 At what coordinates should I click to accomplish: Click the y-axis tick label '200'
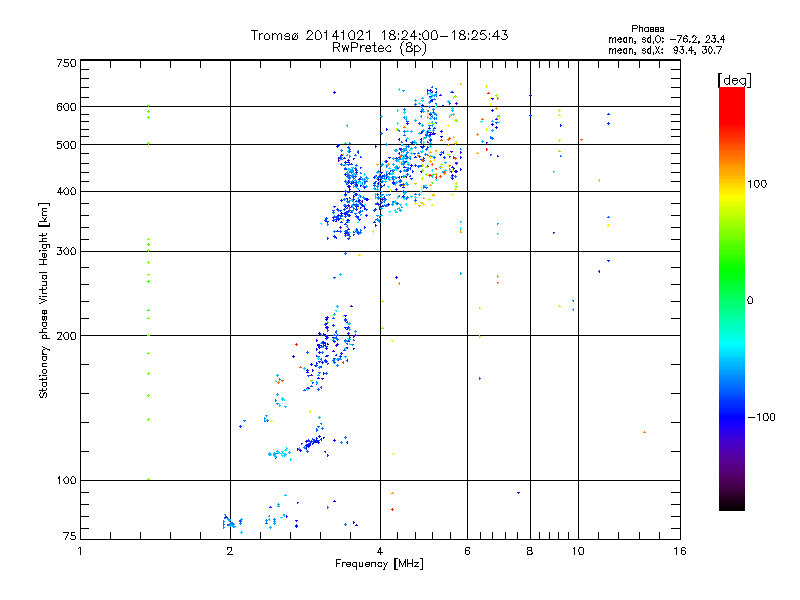pyautogui.click(x=67, y=336)
